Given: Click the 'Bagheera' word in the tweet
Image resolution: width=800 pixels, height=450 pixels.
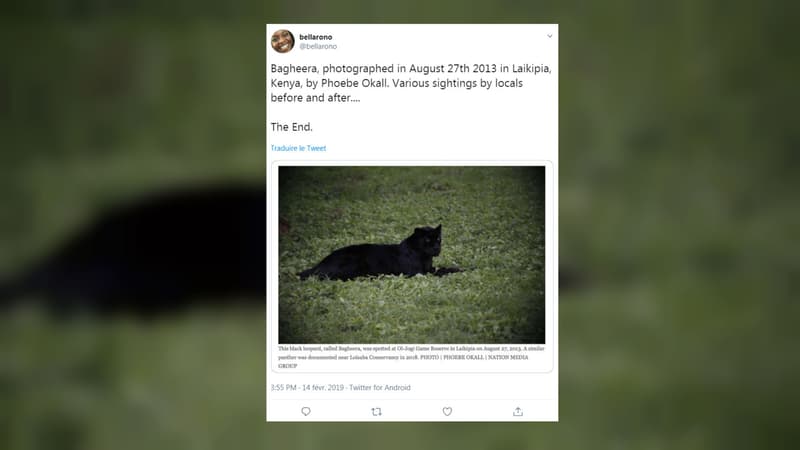Looking at the screenshot, I should [x=293, y=68].
